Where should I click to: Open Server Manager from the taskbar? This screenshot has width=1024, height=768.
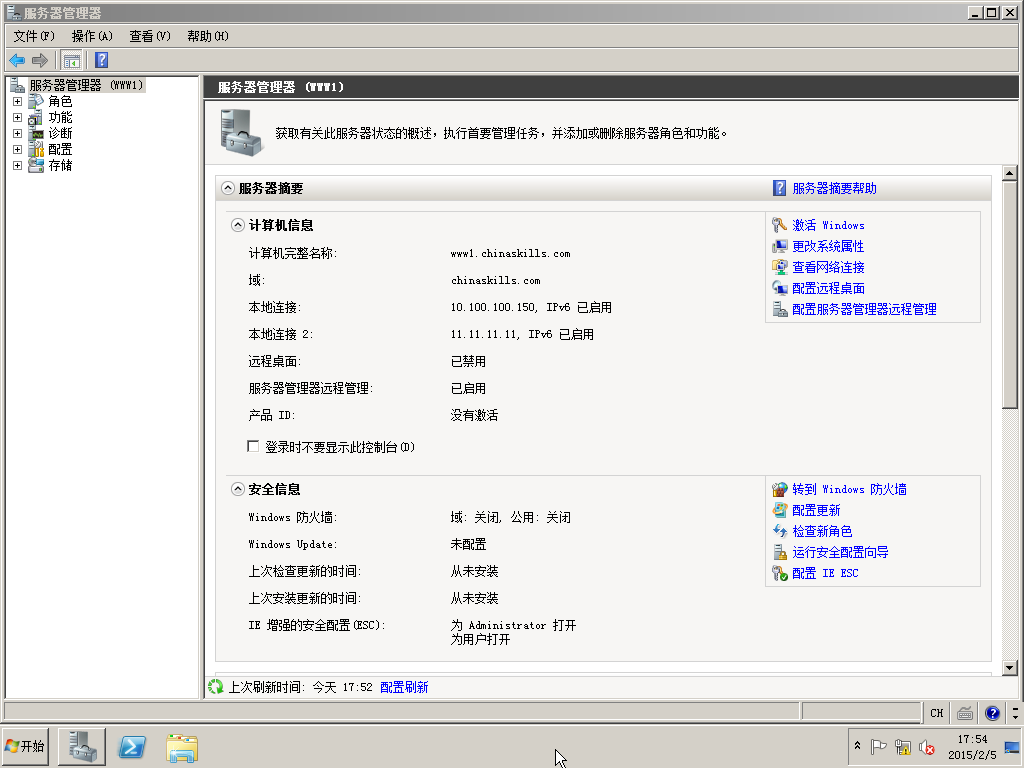[82, 747]
